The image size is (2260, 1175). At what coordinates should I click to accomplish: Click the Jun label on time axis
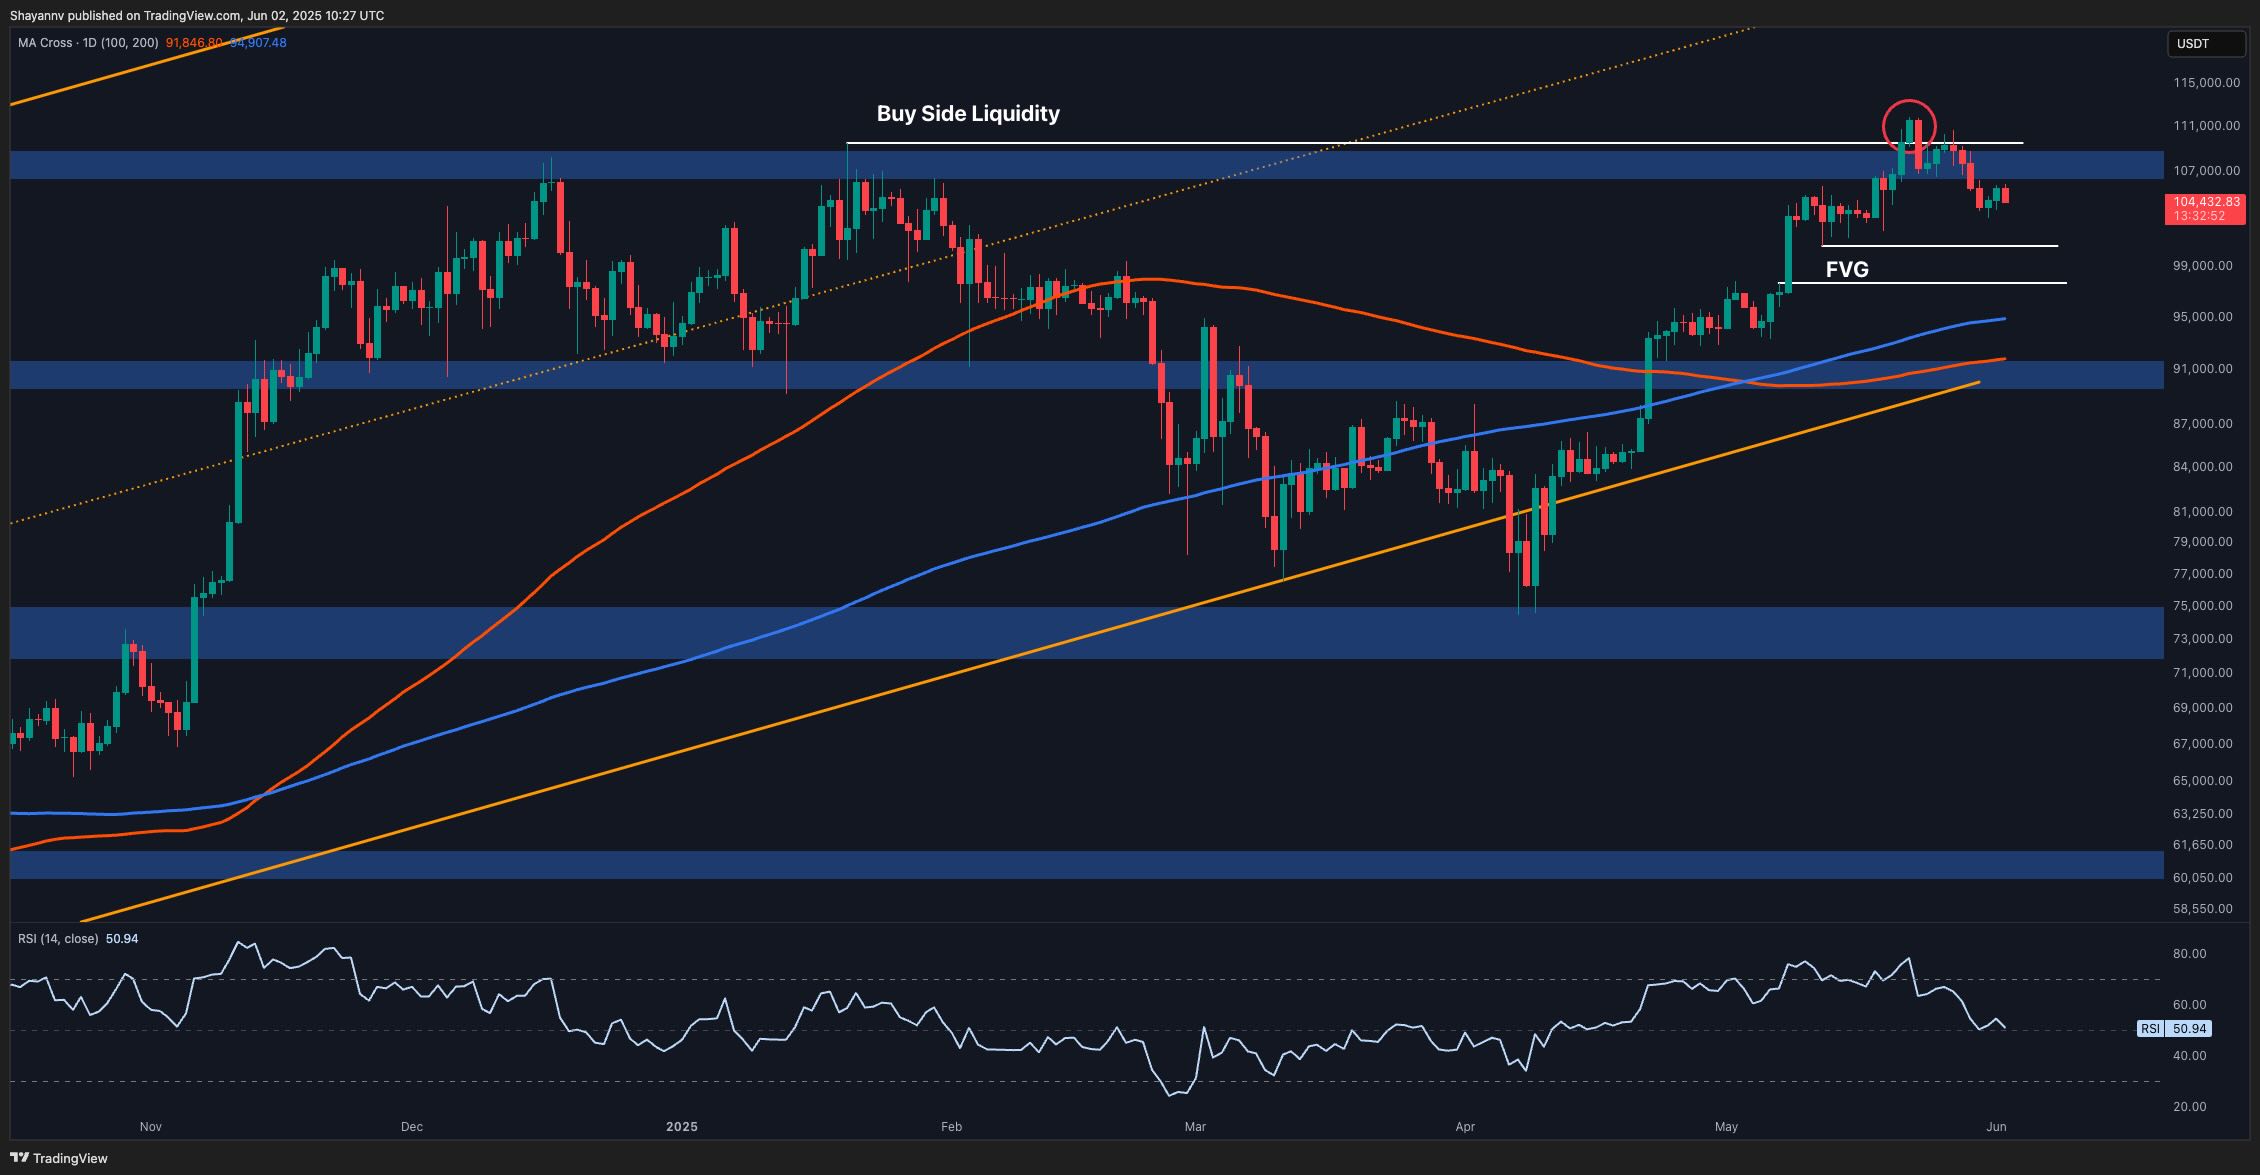click(1995, 1126)
